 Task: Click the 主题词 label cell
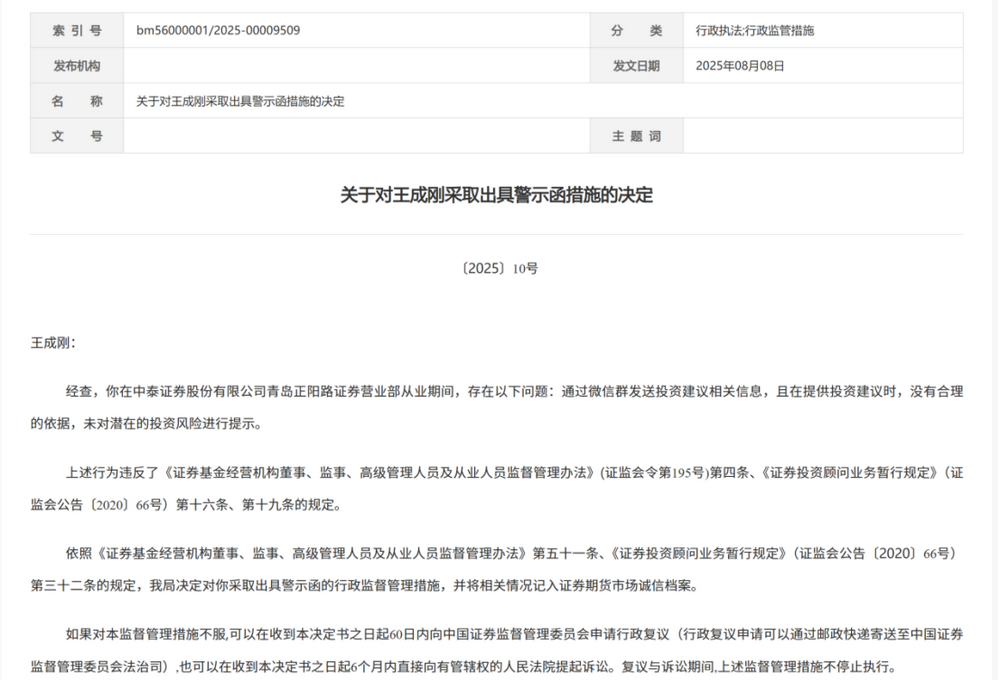pyautogui.click(x=636, y=135)
